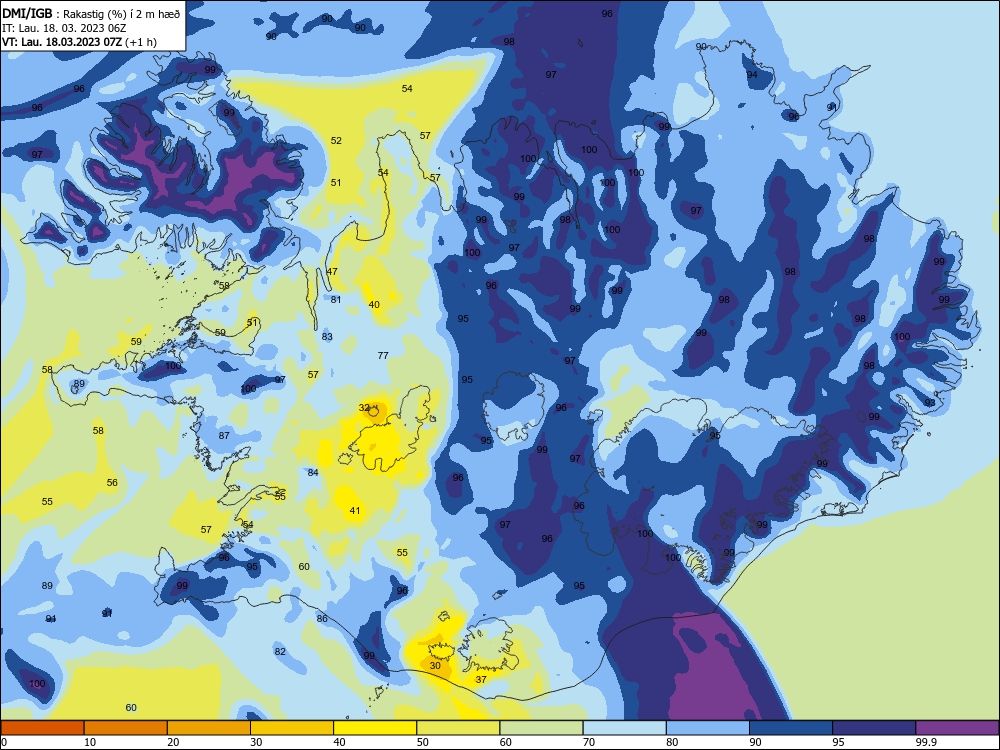Image resolution: width=1000 pixels, height=750 pixels.
Task: Click the humidity value '87' on the map
Action: coord(224,436)
